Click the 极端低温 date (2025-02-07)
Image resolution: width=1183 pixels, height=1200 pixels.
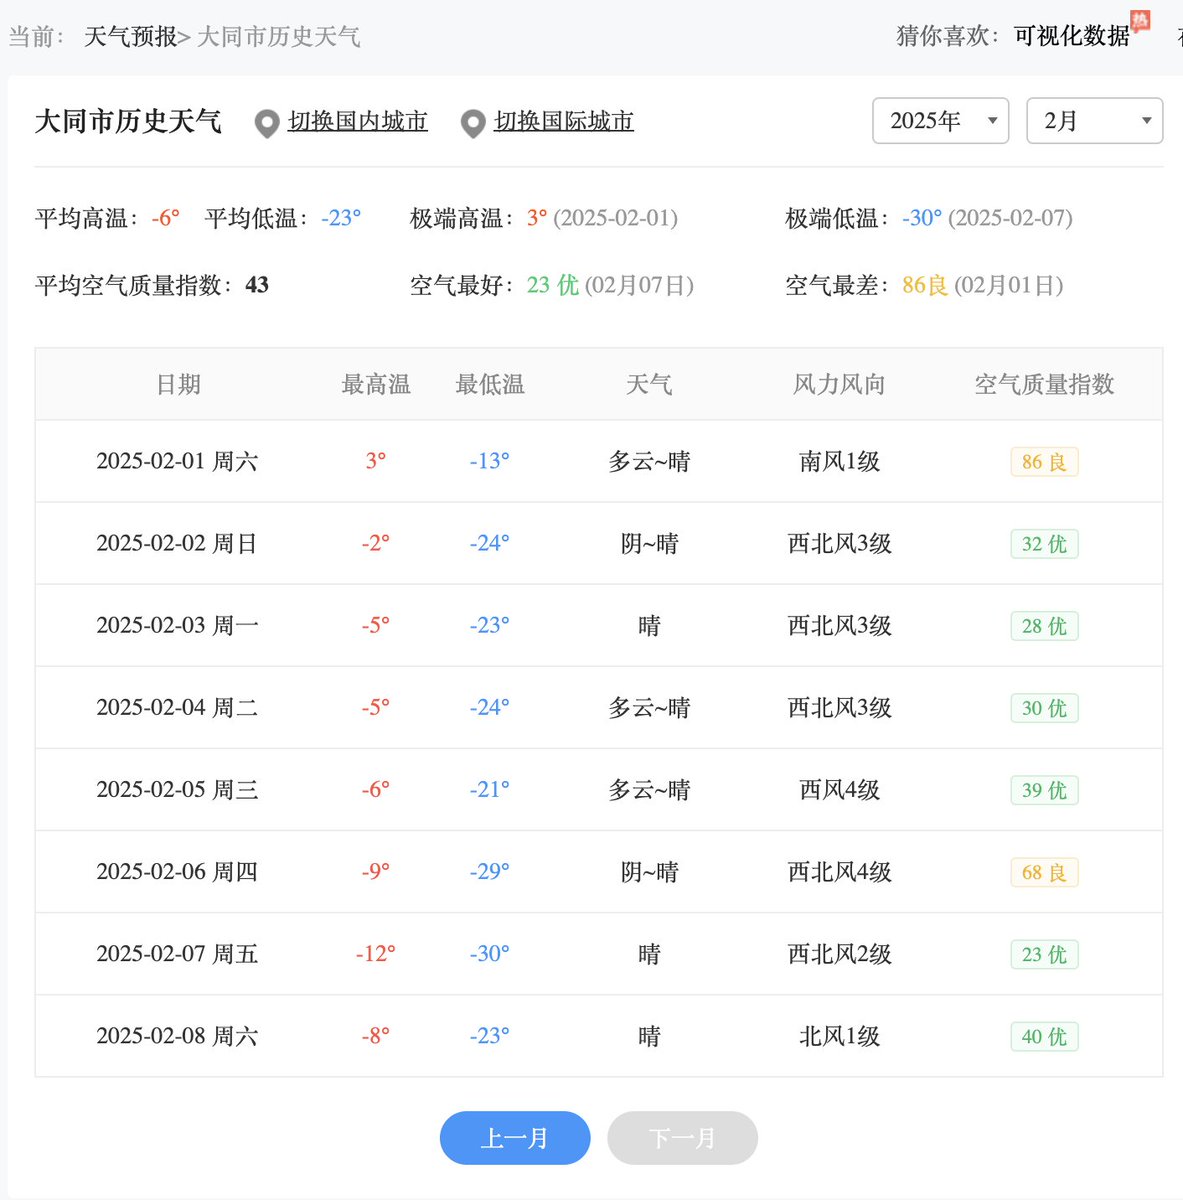pos(1010,218)
